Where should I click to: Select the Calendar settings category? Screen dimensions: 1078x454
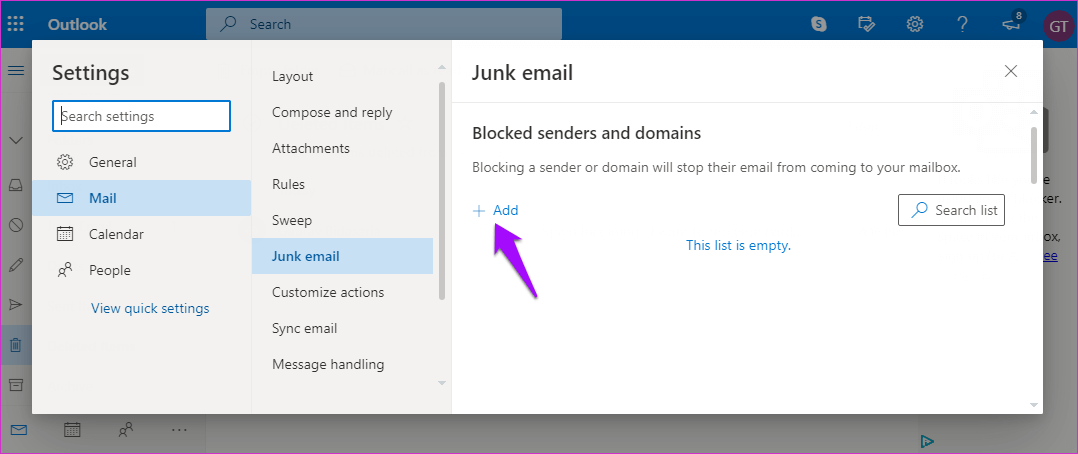(142, 234)
